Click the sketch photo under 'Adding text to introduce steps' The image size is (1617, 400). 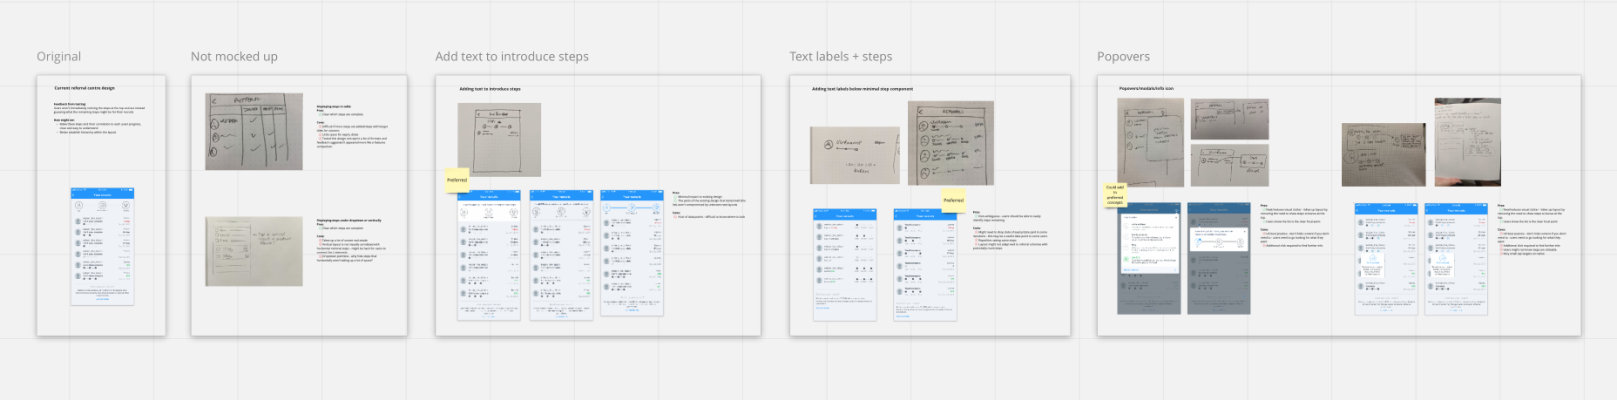(x=499, y=139)
